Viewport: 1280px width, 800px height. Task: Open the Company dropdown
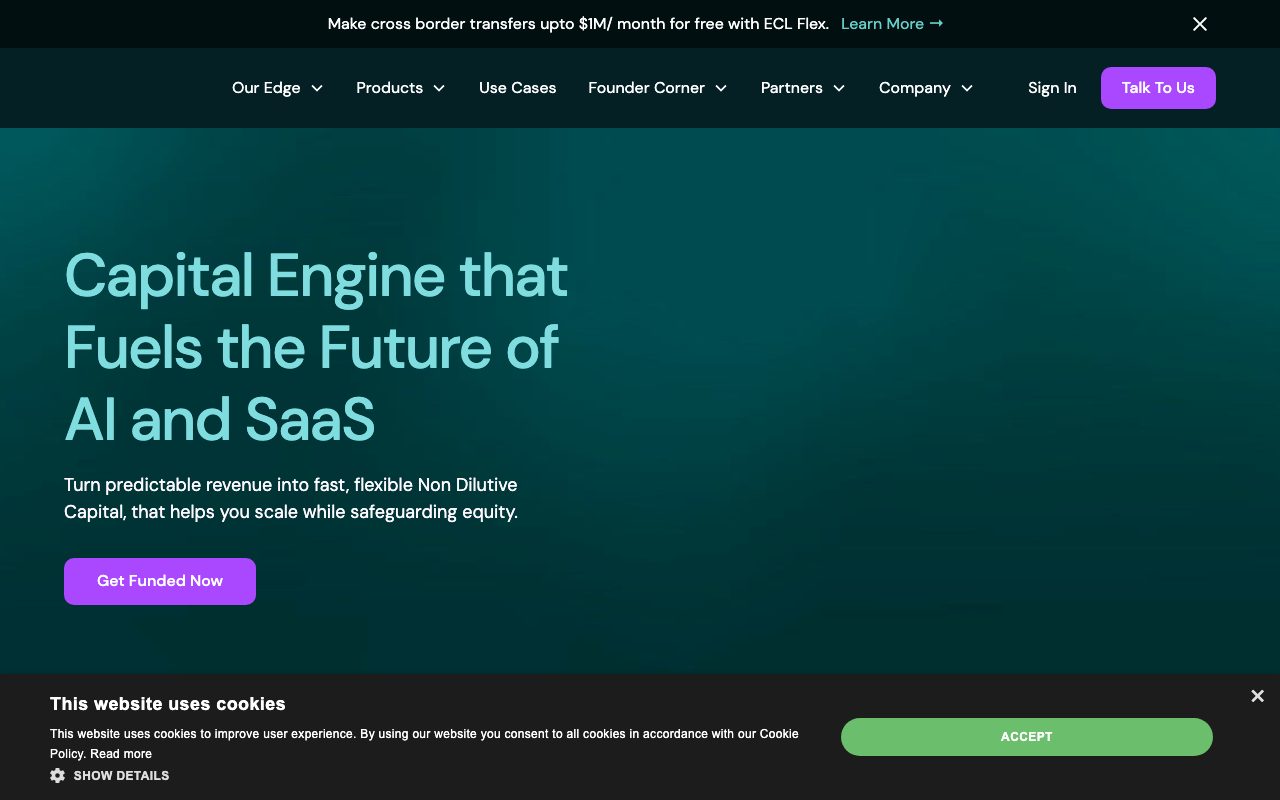[926, 88]
